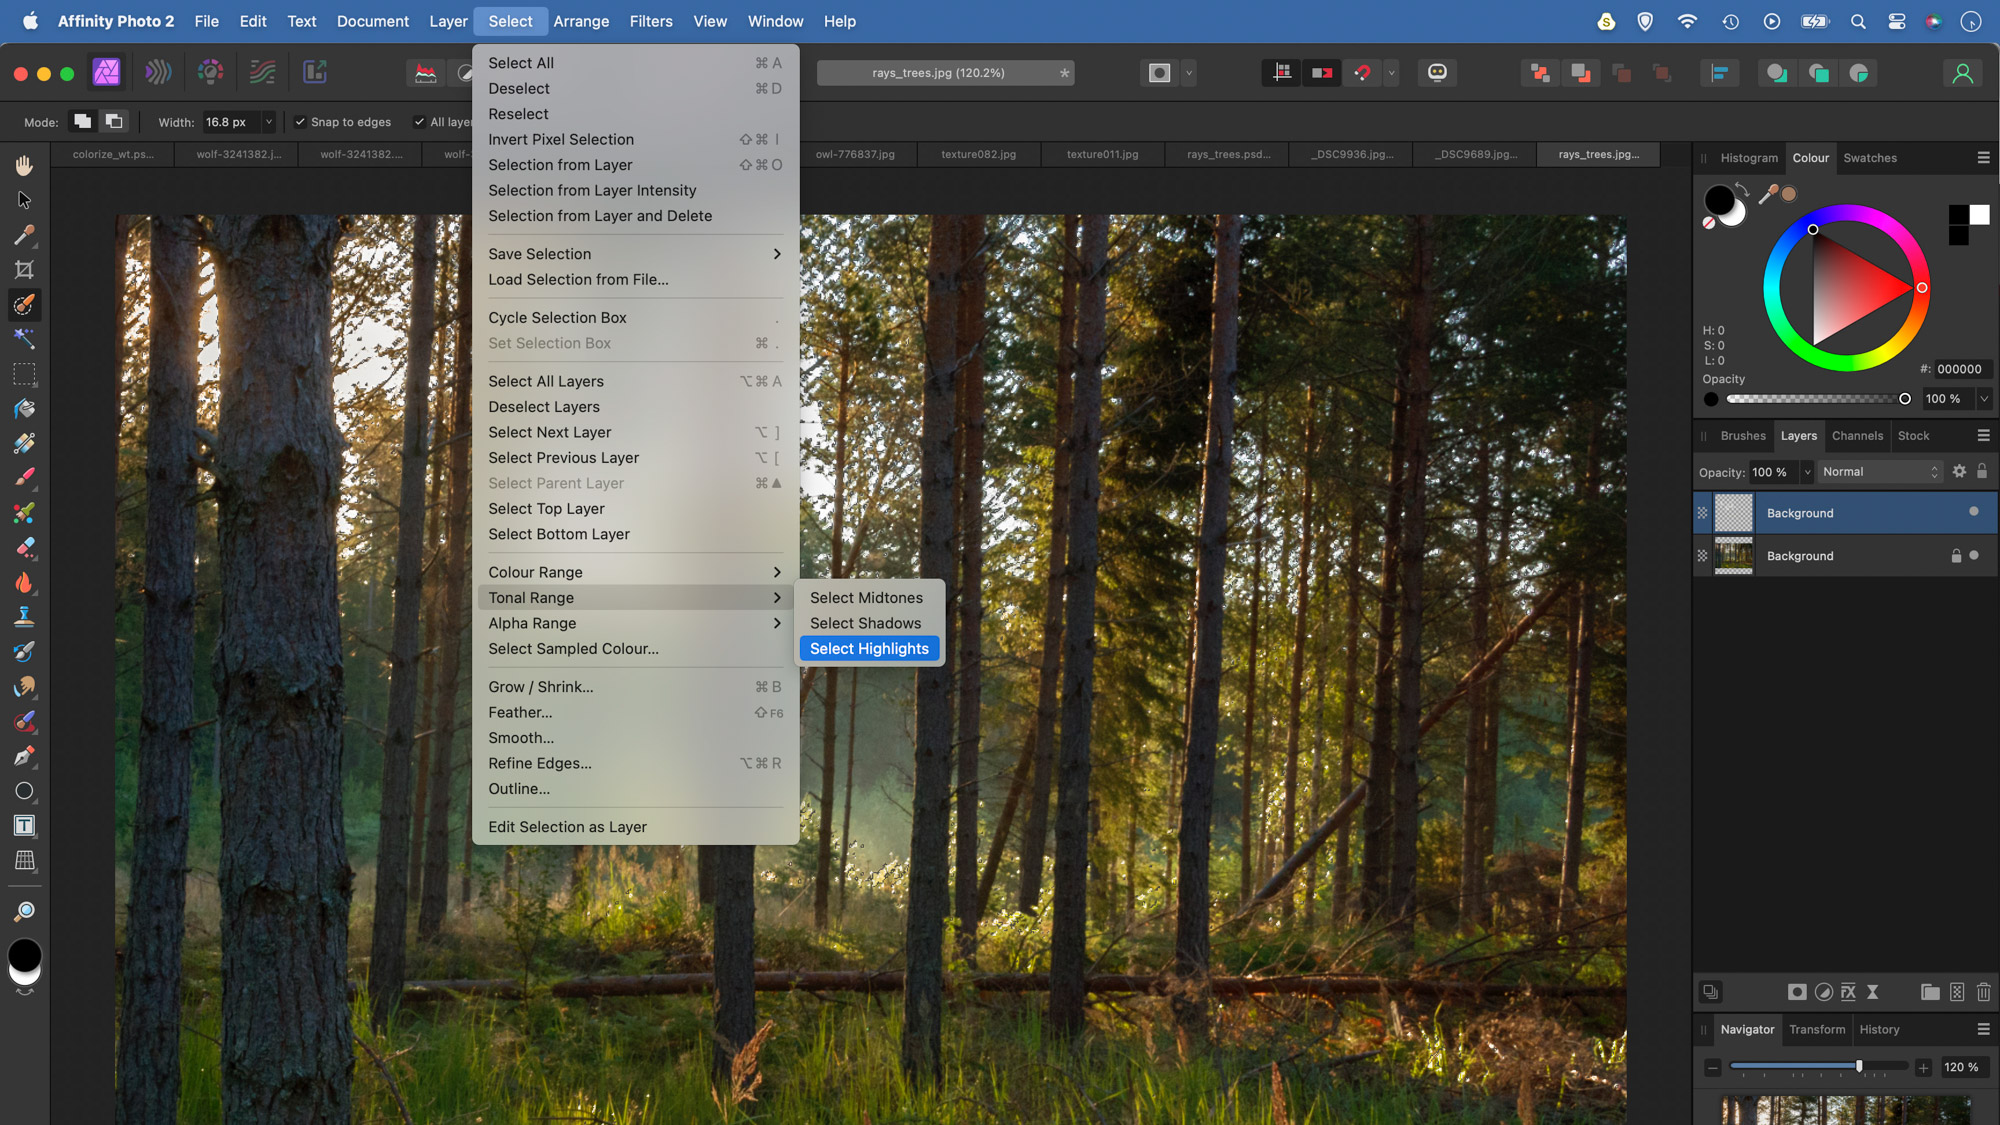Select the Move tool arrow
Image resolution: width=2000 pixels, height=1125 pixels.
(x=24, y=200)
